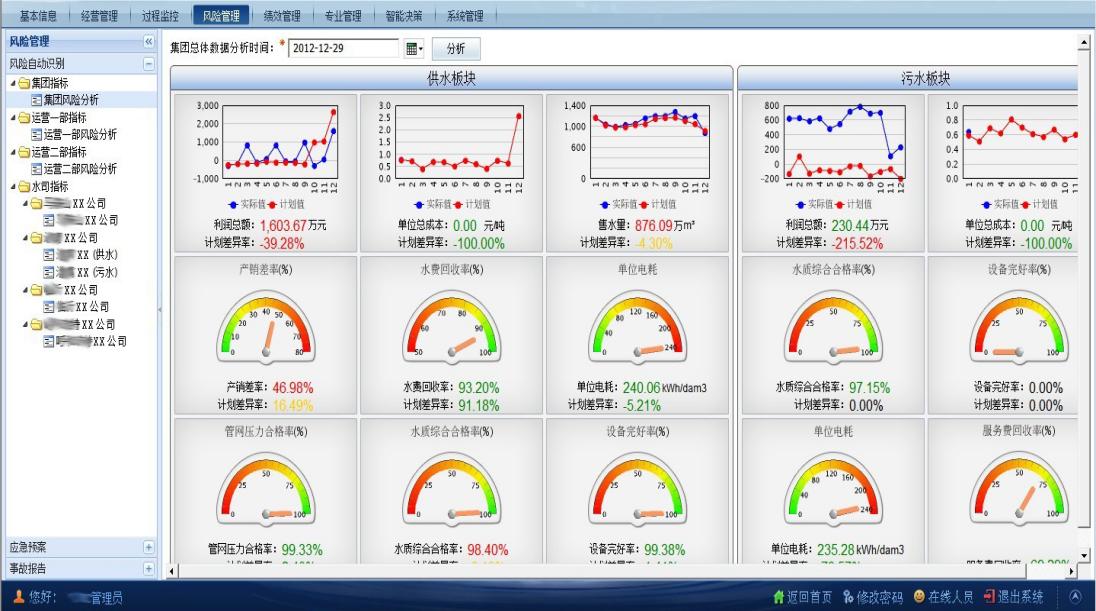Viewport: 1096px width, 611px height.
Task: Click the key icon for 修改密码
Action: coord(848,597)
